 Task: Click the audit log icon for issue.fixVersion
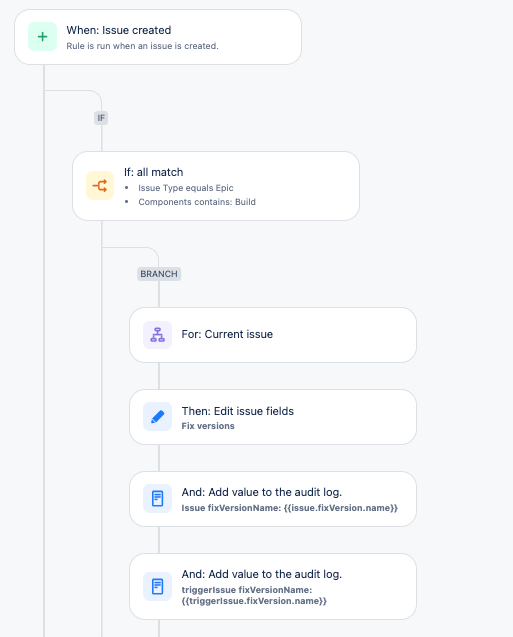(x=158, y=499)
